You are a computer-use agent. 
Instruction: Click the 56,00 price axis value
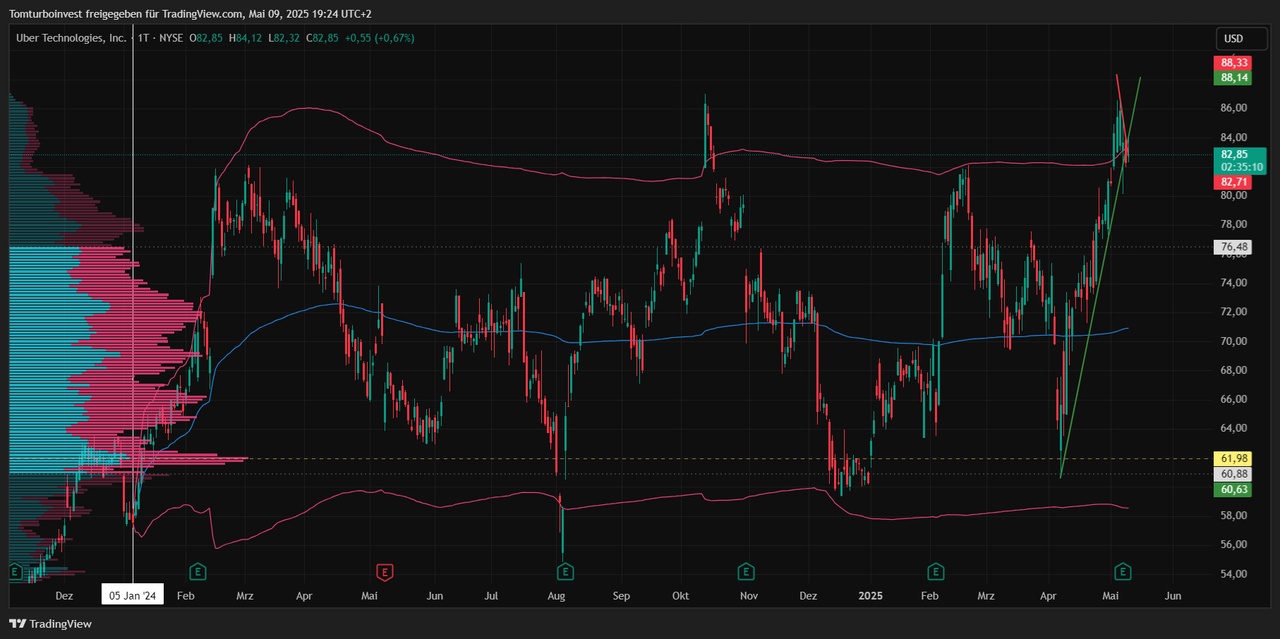(x=1233, y=545)
